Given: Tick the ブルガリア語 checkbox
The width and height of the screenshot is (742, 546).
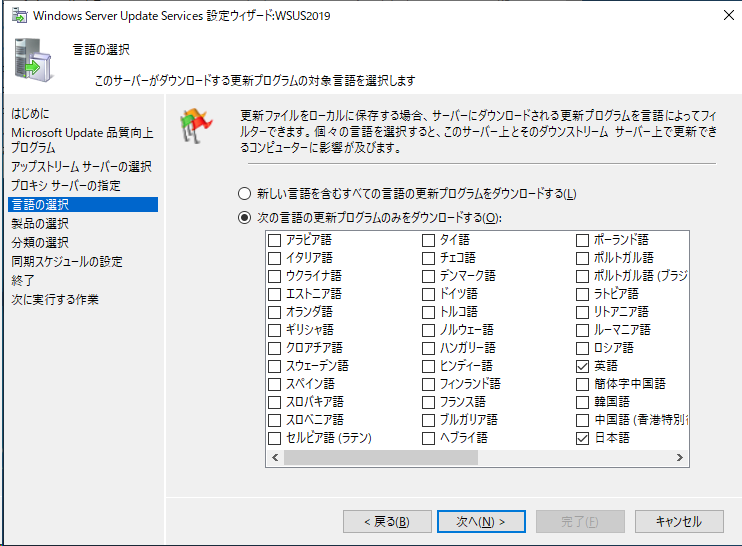Looking at the screenshot, I should [x=428, y=420].
